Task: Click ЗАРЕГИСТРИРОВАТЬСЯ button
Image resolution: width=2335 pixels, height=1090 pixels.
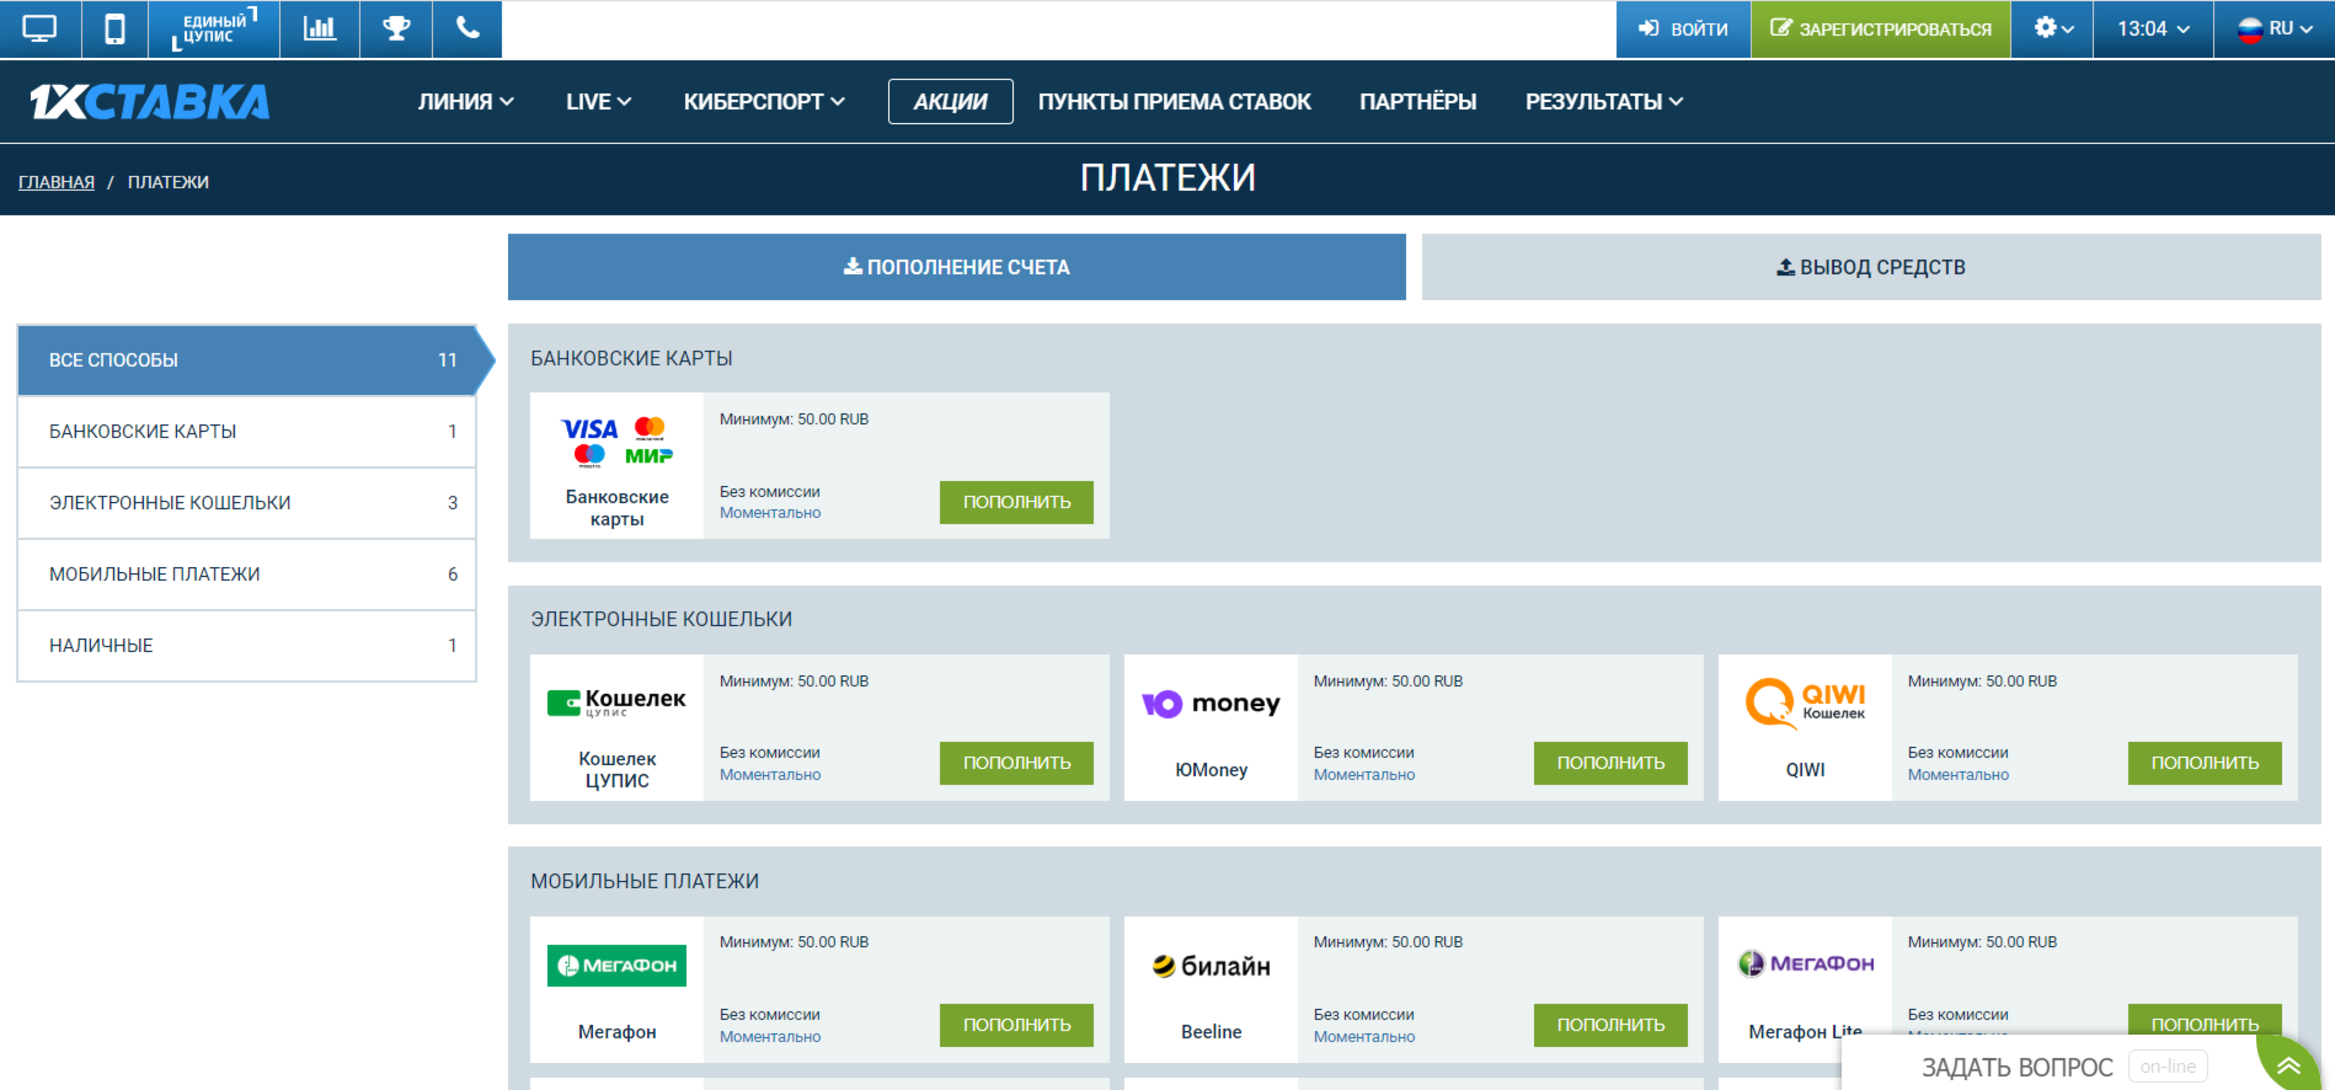Action: pos(1880,29)
